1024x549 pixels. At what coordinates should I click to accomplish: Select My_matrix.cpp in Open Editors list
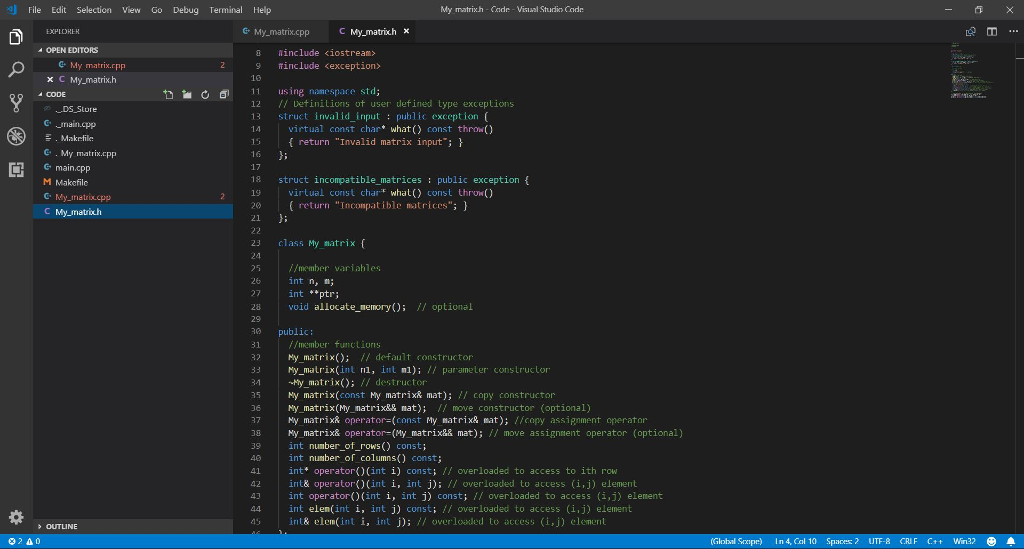tap(133, 65)
